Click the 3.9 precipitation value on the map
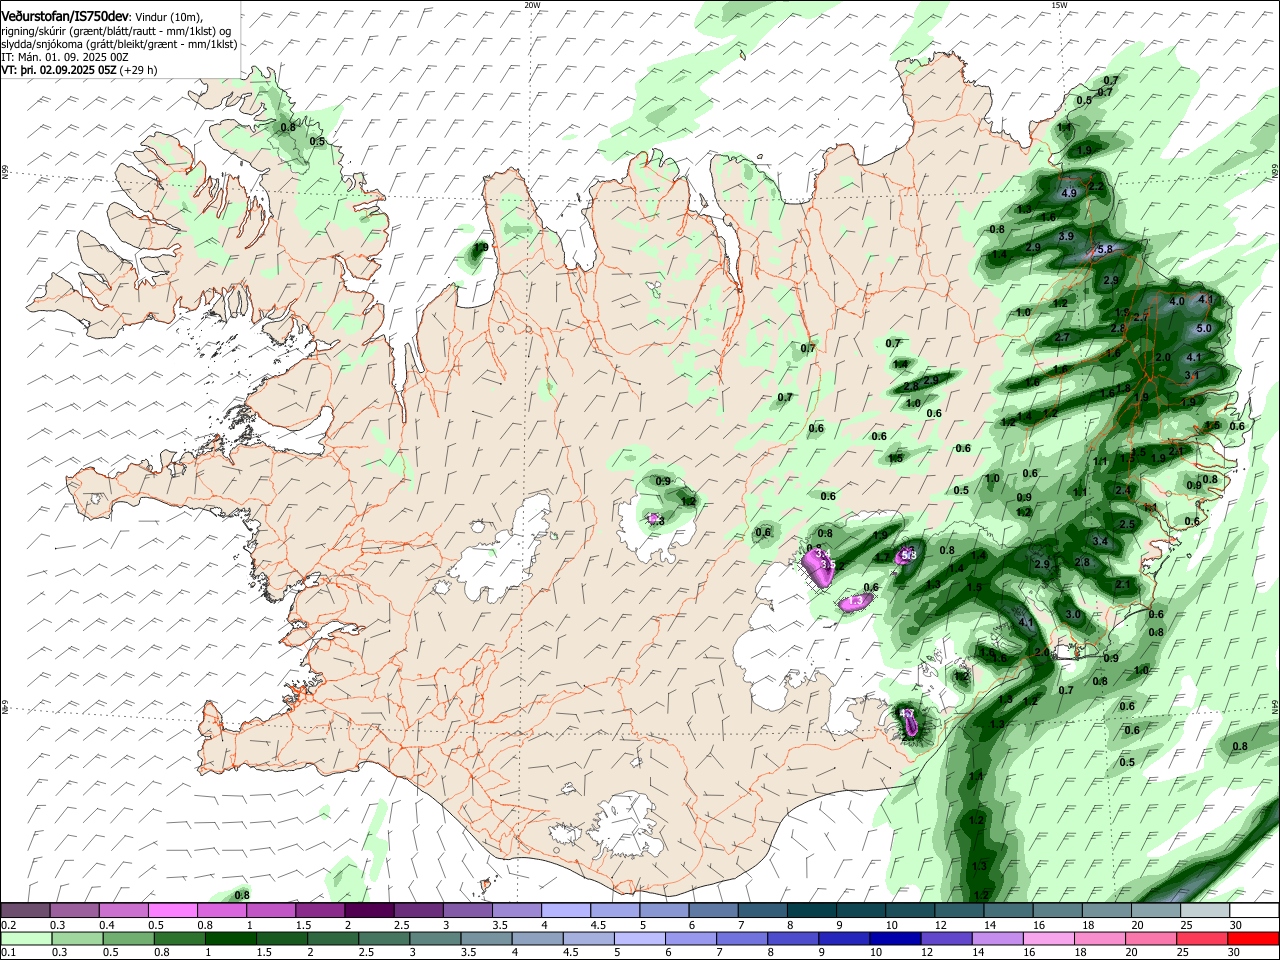1280x960 pixels. pyautogui.click(x=1066, y=236)
